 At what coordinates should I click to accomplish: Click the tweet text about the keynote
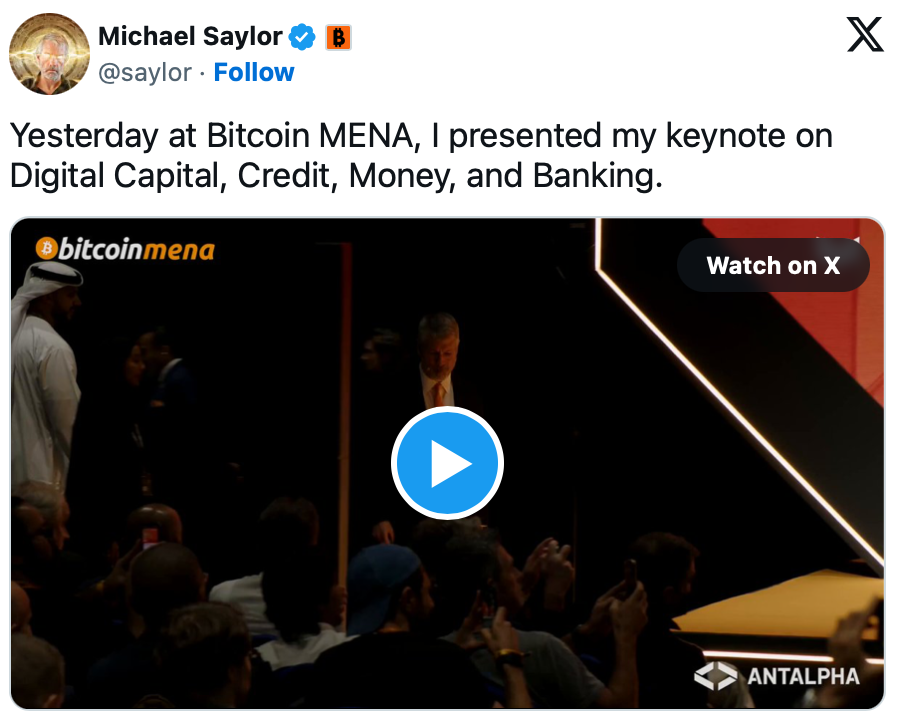(420, 155)
